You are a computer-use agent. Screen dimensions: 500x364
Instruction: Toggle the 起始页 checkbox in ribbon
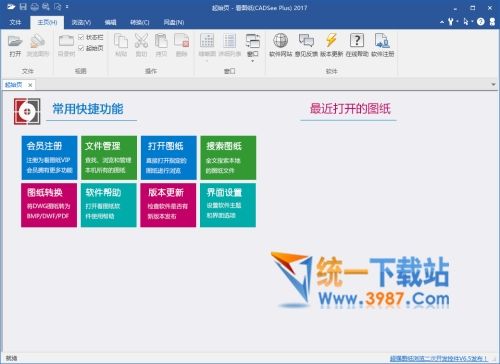(x=81, y=48)
